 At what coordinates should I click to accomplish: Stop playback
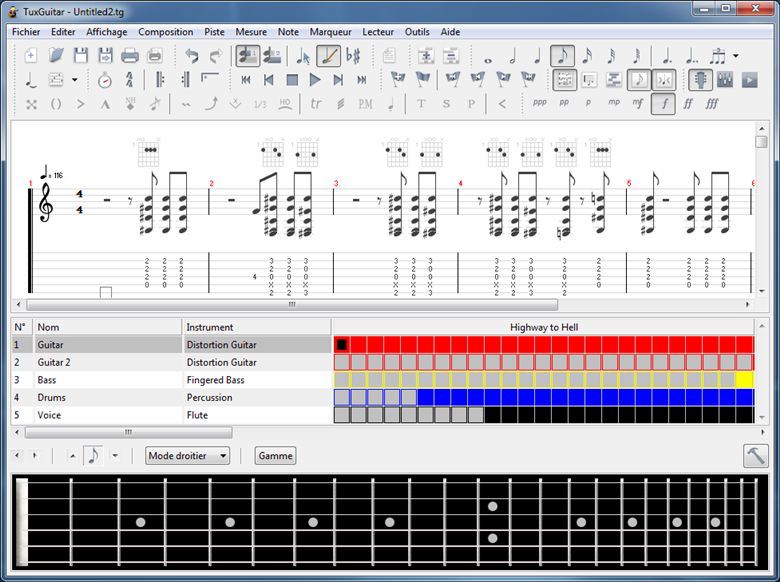[x=292, y=80]
